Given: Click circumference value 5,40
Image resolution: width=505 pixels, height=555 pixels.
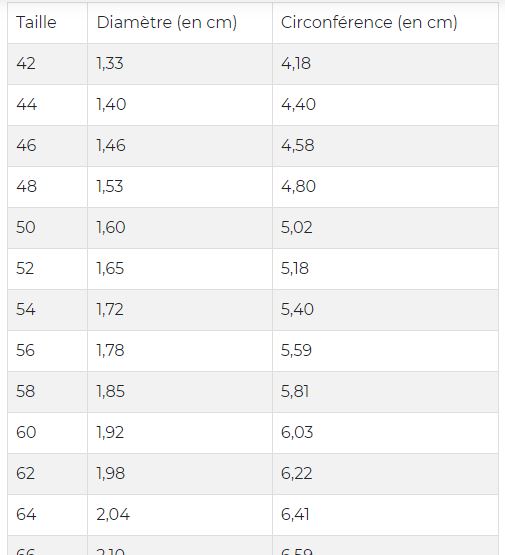Looking at the screenshot, I should (x=297, y=310).
